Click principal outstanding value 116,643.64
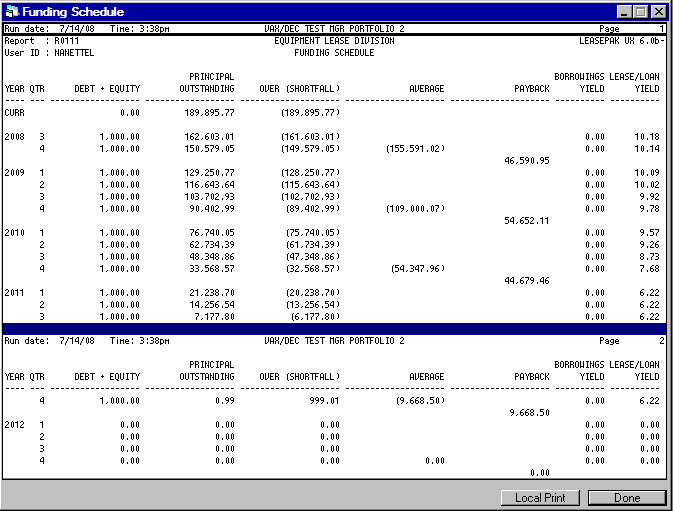This screenshot has width=673, height=511. (x=209, y=185)
